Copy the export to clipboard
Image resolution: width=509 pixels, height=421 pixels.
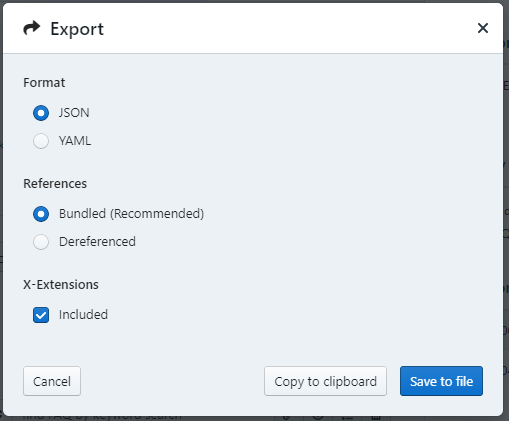(x=325, y=381)
